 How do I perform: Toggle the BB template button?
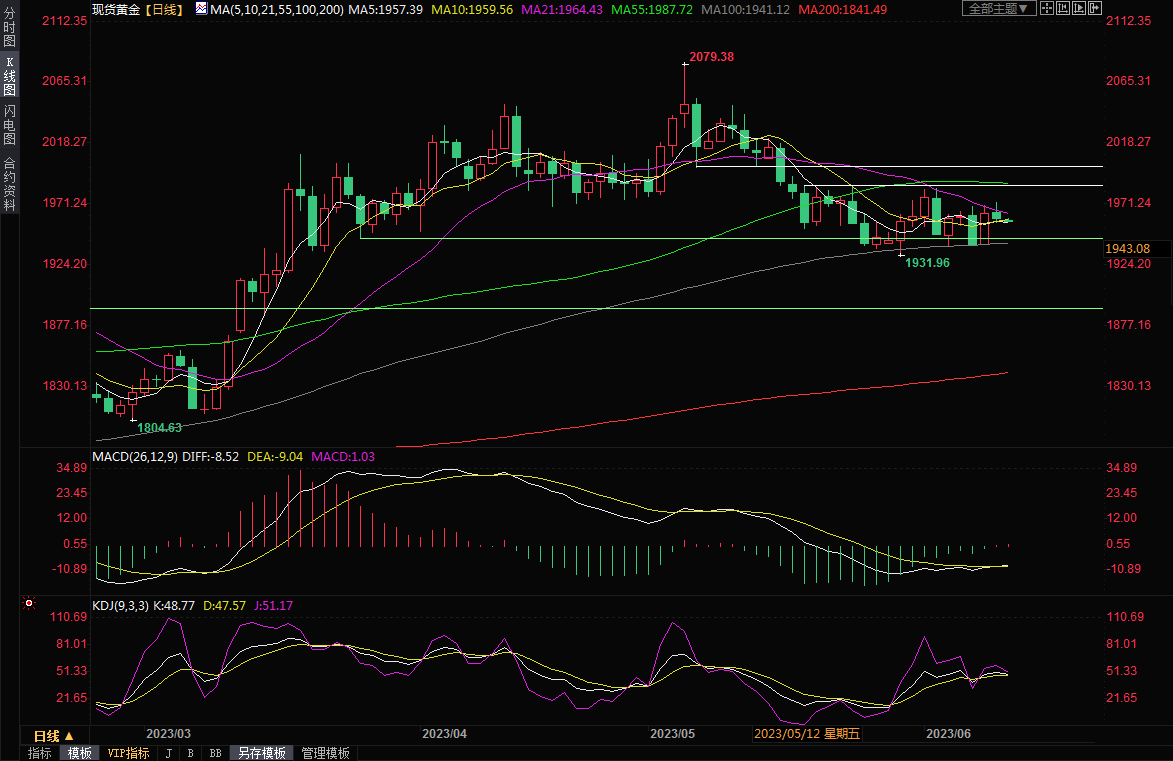[x=214, y=753]
